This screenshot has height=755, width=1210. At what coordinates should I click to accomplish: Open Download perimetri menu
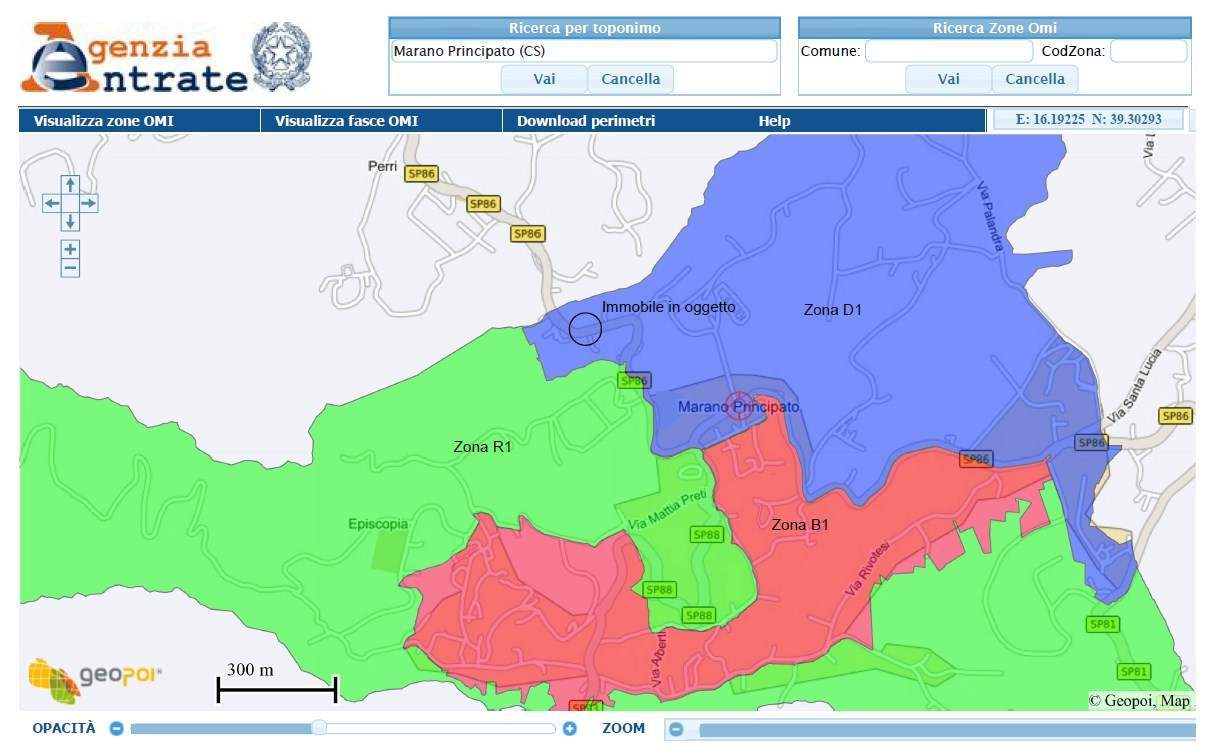(x=586, y=121)
